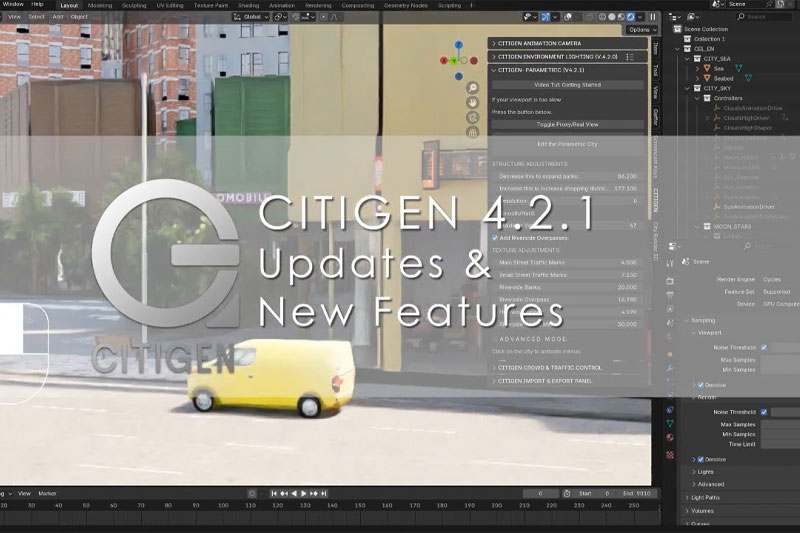The height and width of the screenshot is (533, 800).
Task: Open the timeline Marker menu
Action: pyautogui.click(x=47, y=493)
